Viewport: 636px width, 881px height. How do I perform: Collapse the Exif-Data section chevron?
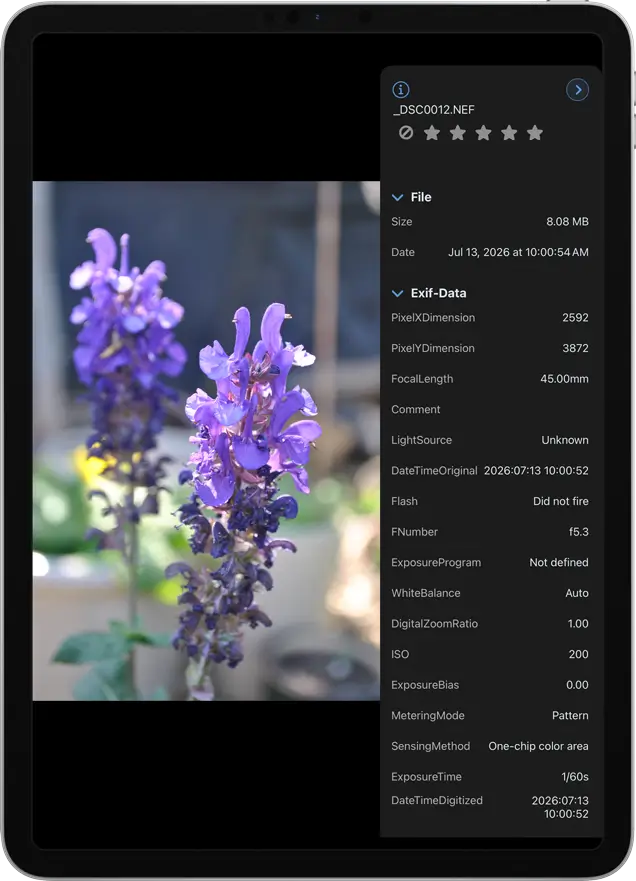[x=397, y=293]
